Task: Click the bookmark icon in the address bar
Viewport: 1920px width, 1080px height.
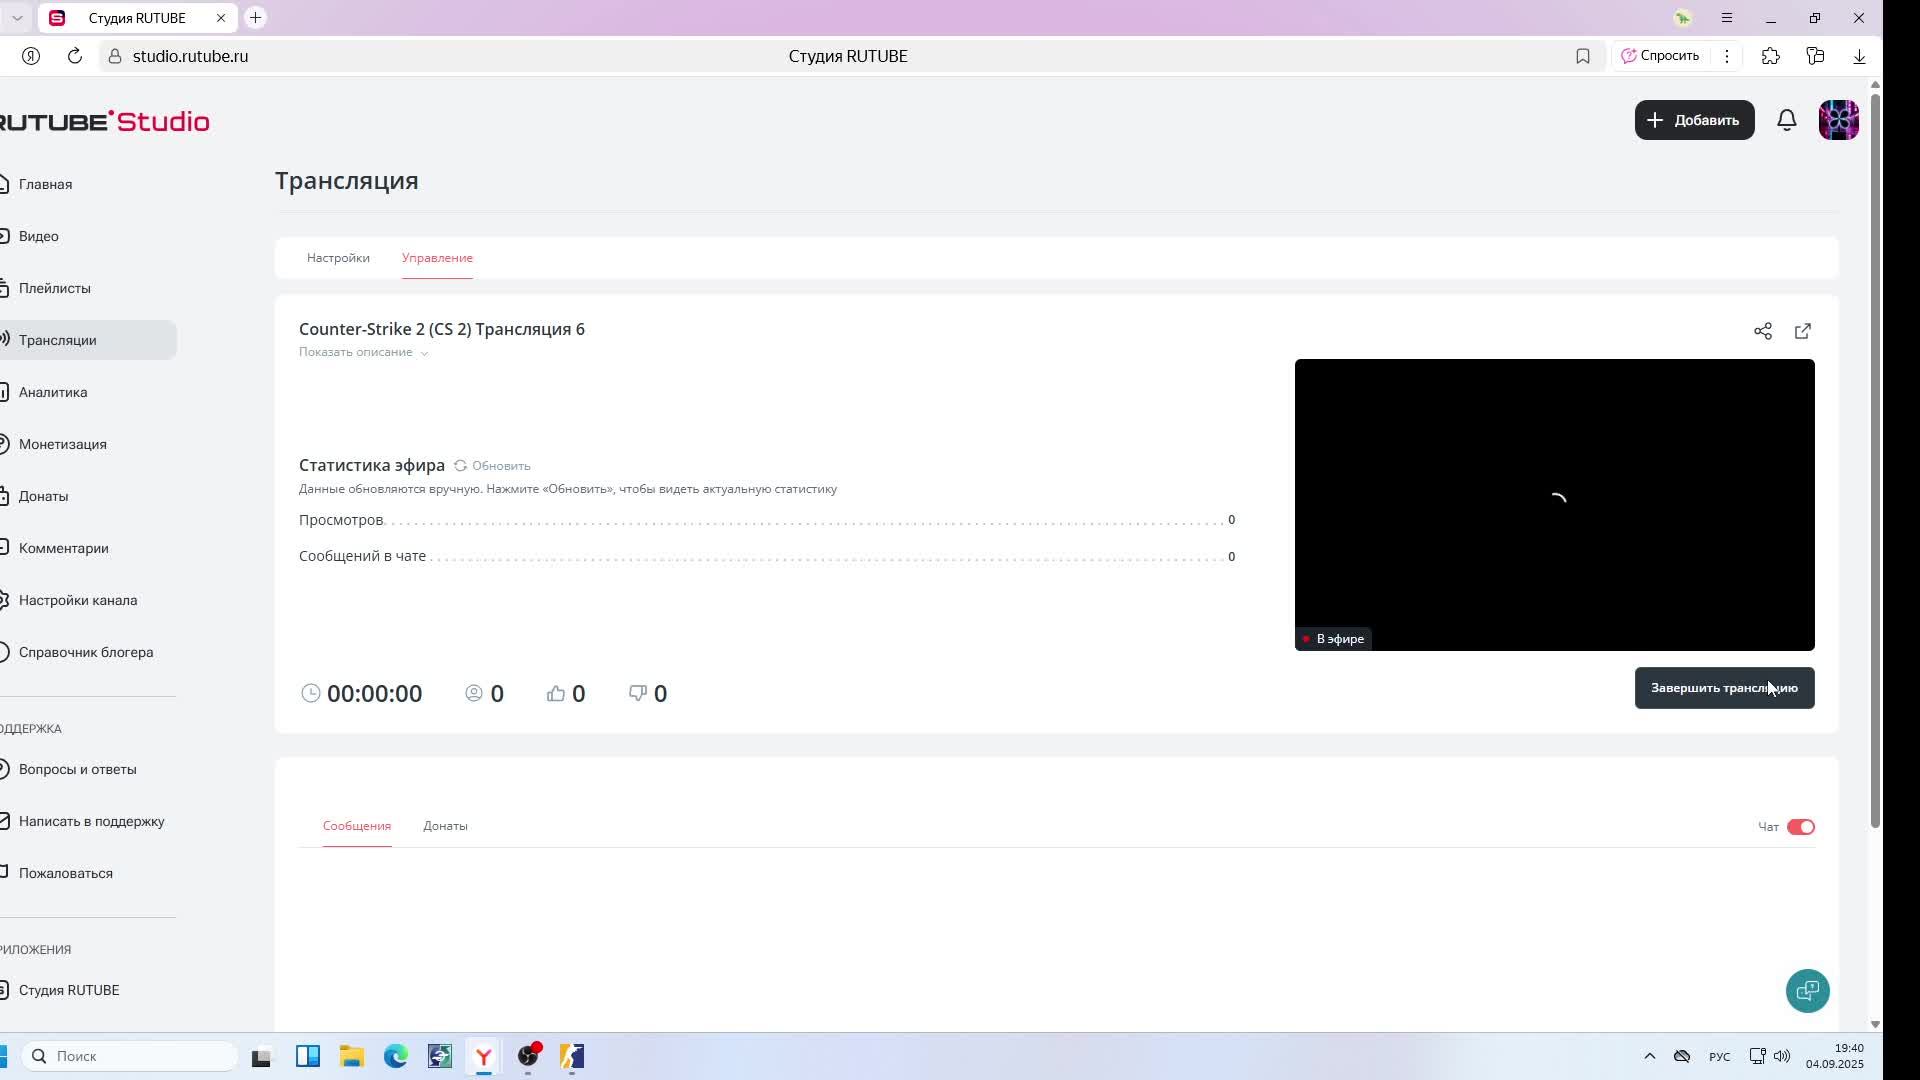Action: [1582, 56]
